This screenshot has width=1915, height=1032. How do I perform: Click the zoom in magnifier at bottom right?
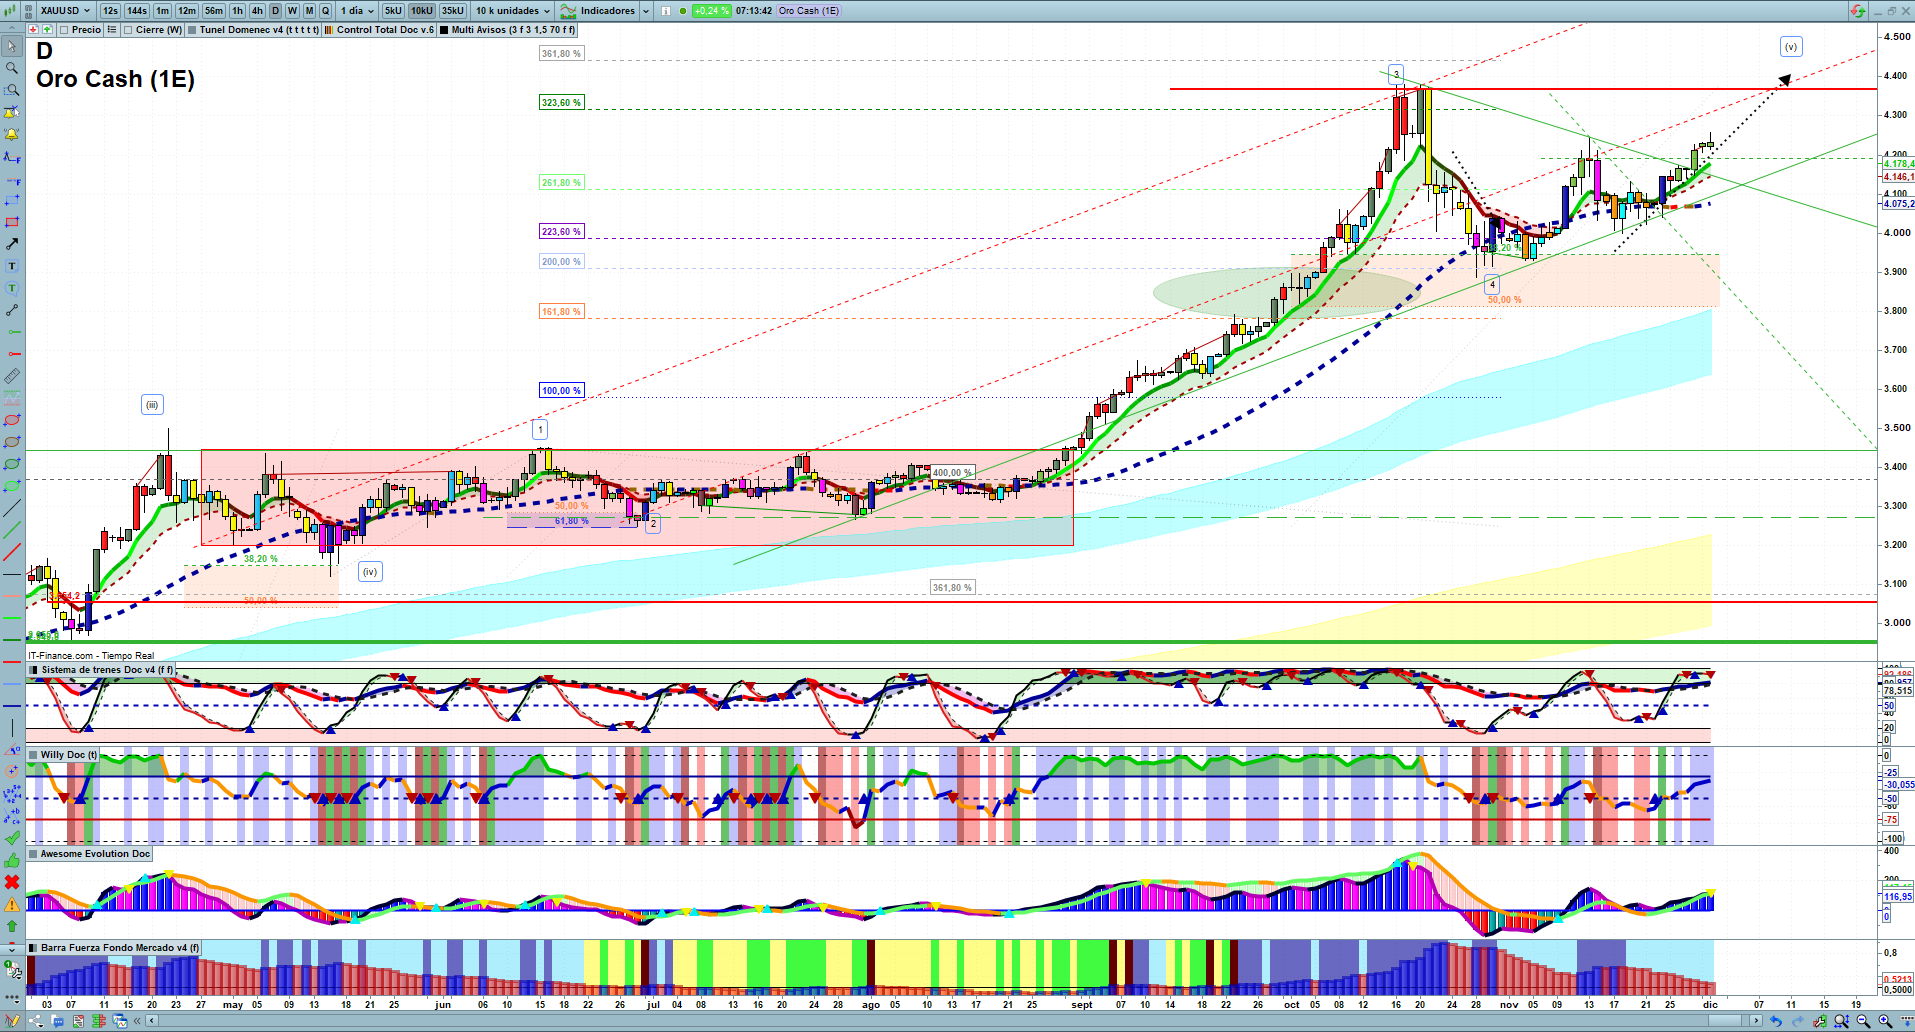click(1885, 1021)
